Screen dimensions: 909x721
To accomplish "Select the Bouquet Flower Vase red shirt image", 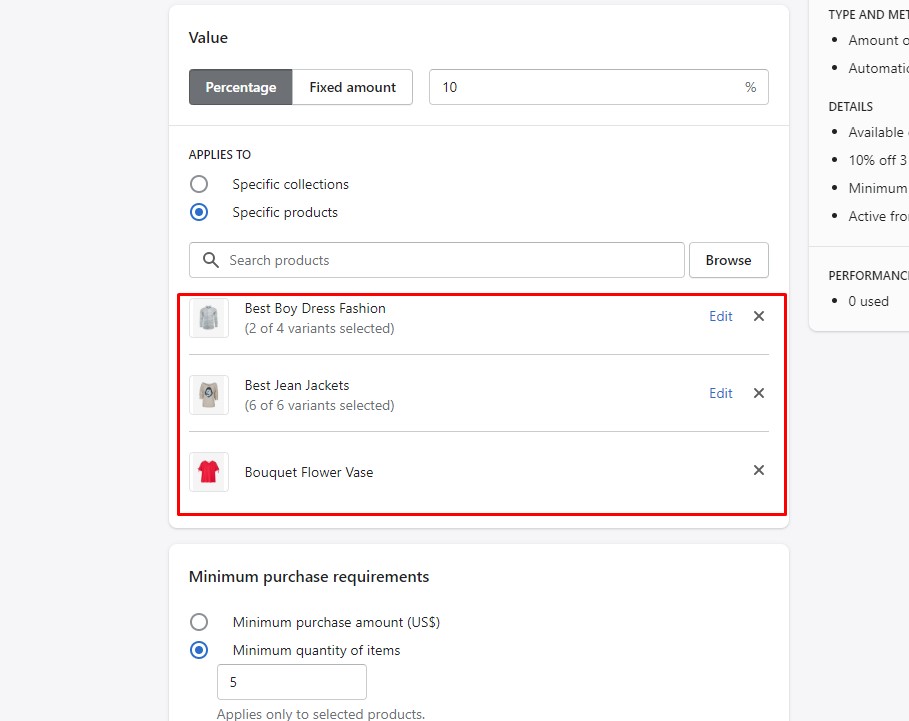I will coord(208,472).
